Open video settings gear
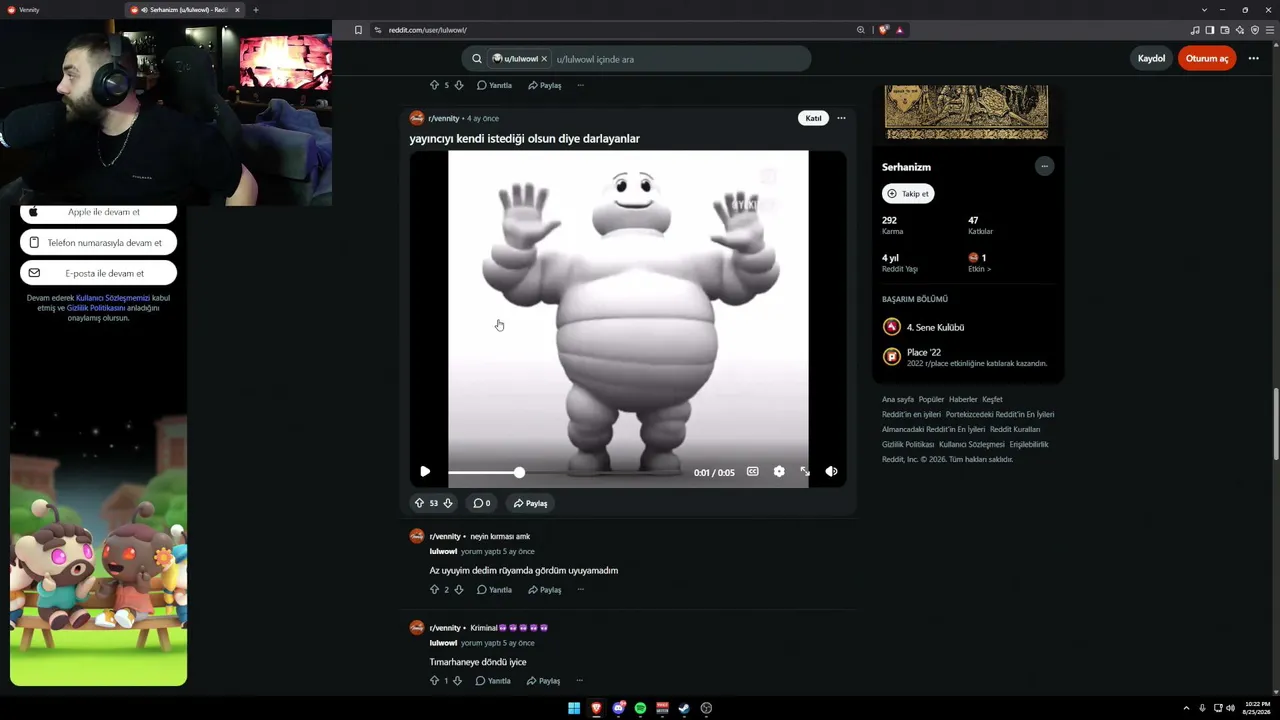Image resolution: width=1280 pixels, height=720 pixels. (x=779, y=471)
